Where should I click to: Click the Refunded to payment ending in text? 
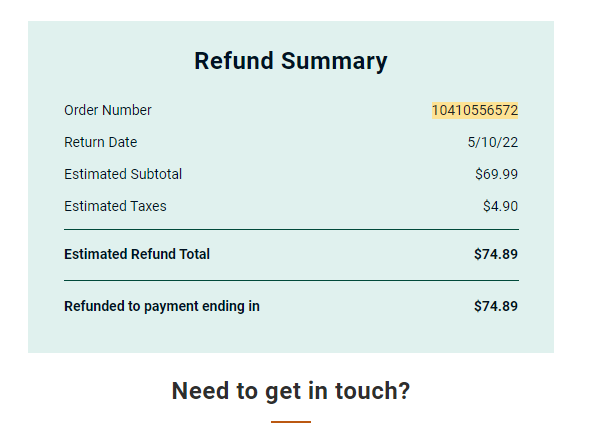[x=162, y=306]
